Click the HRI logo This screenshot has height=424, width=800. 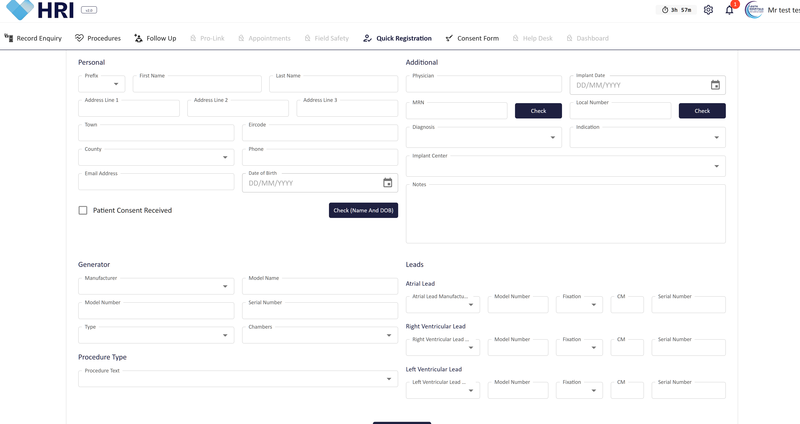click(40, 10)
